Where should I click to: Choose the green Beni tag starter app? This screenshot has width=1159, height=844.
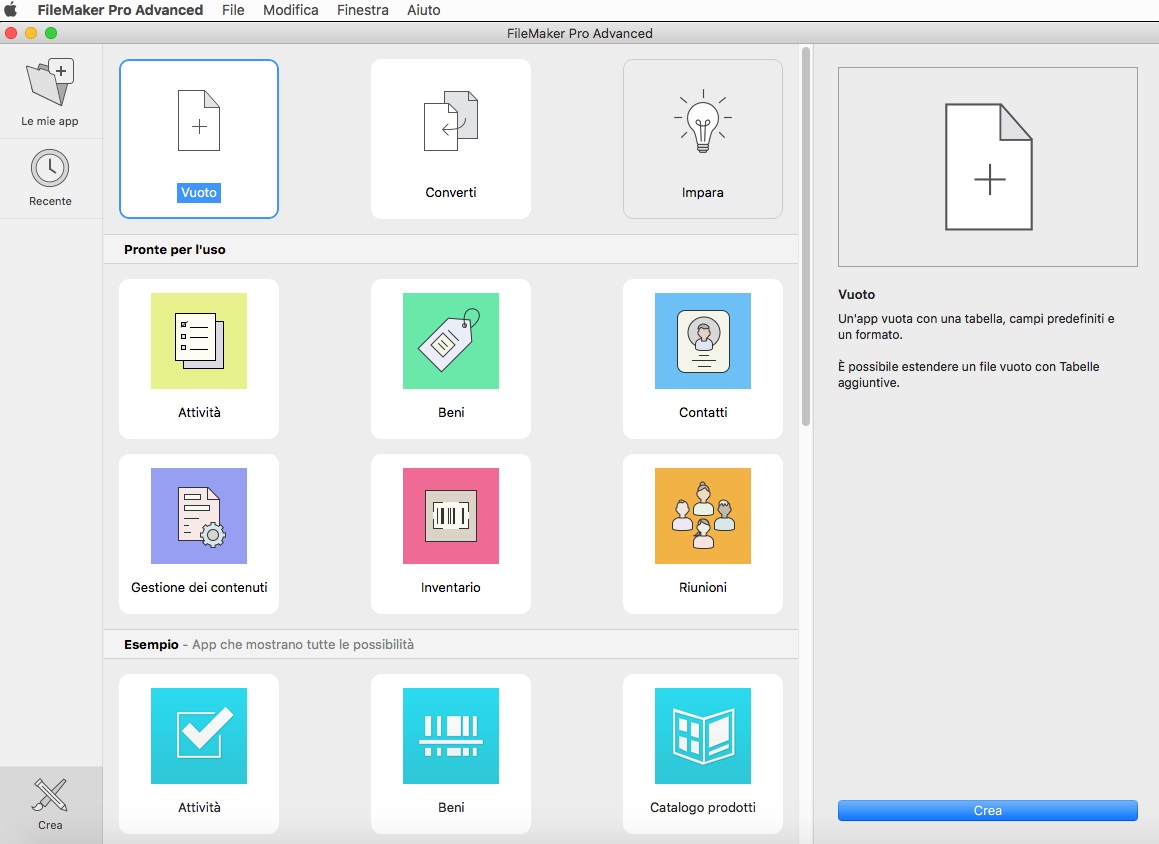point(451,358)
